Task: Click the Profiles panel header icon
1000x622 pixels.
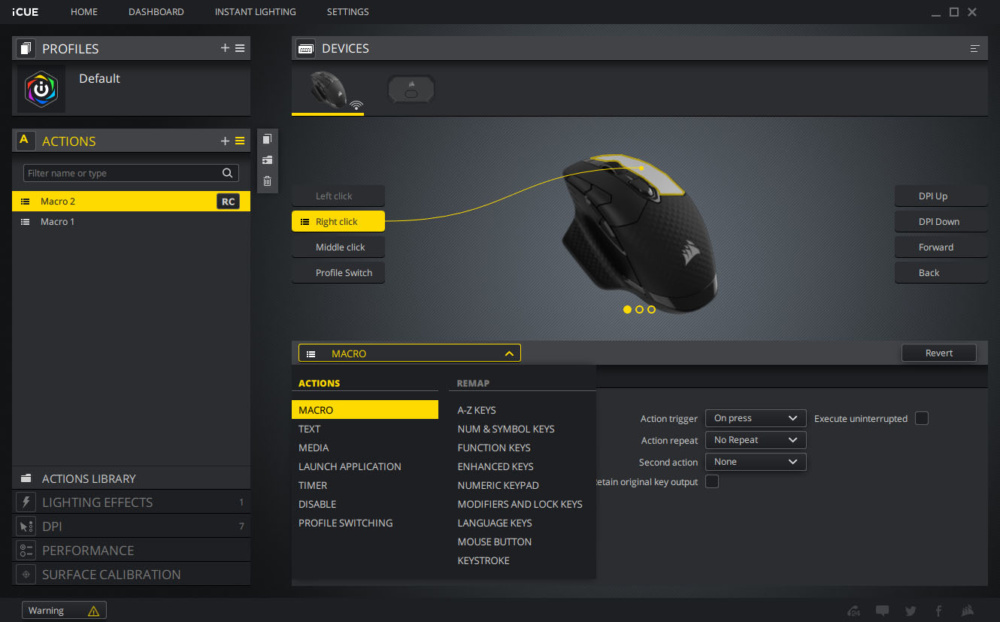Action: [x=26, y=48]
